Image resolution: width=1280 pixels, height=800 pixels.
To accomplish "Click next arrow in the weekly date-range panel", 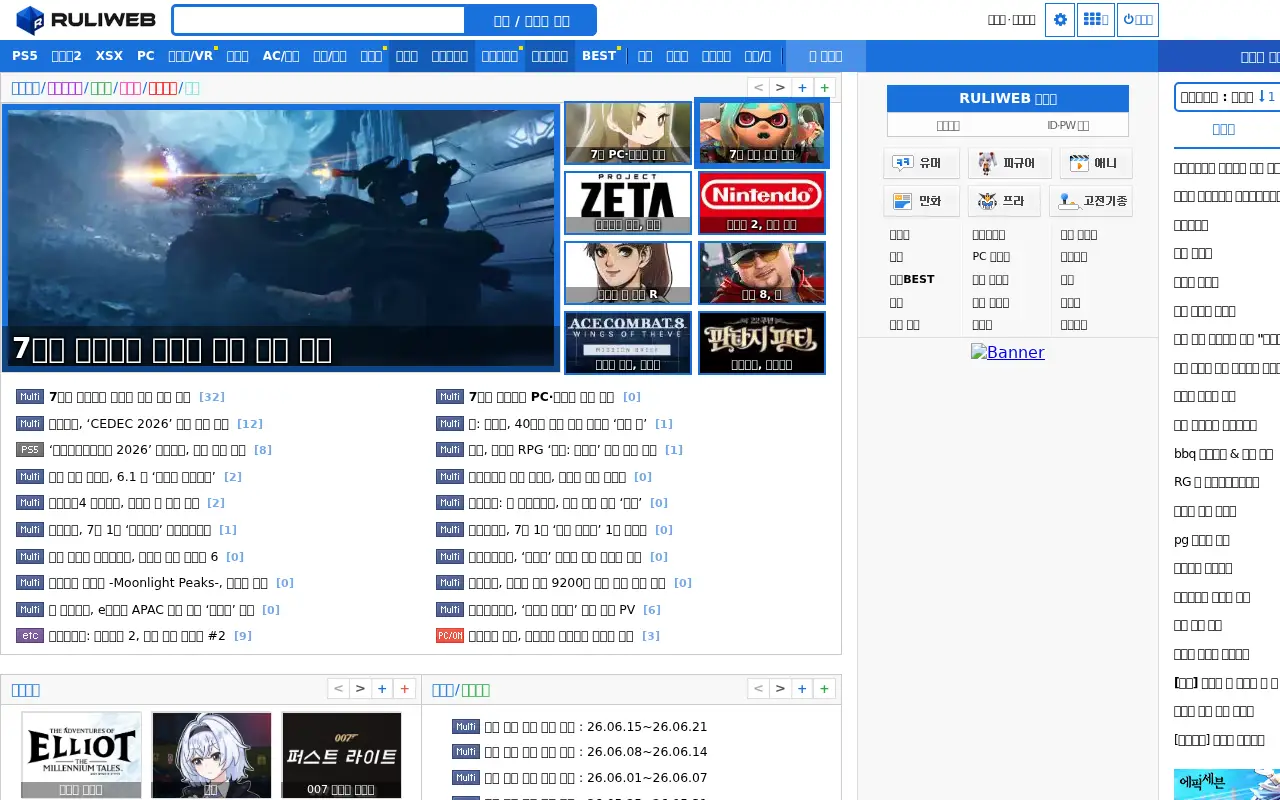I will (x=780, y=689).
